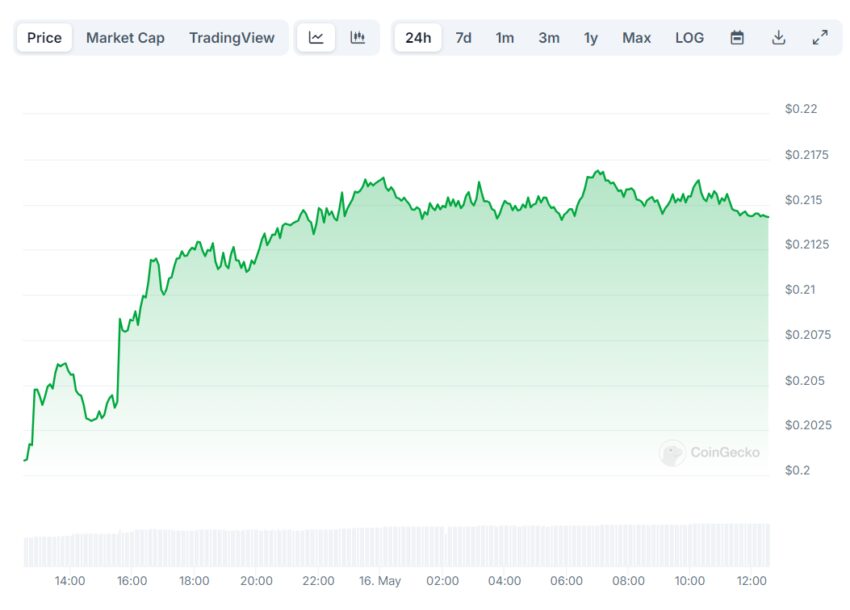Click the $0.215 price axis label

(803, 200)
